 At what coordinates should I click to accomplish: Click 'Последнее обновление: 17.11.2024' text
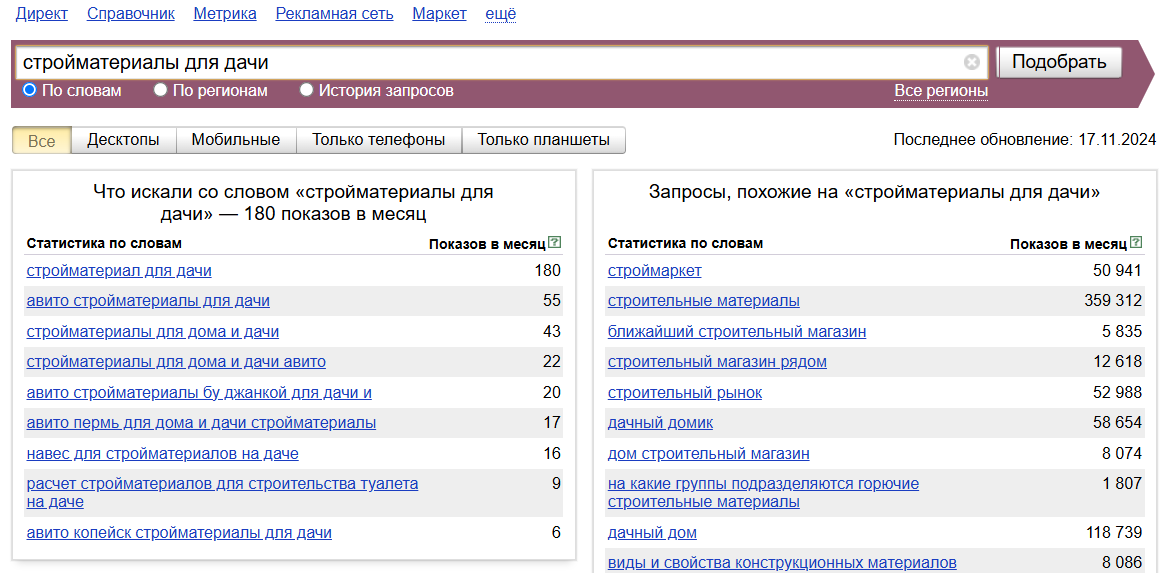[1025, 139]
